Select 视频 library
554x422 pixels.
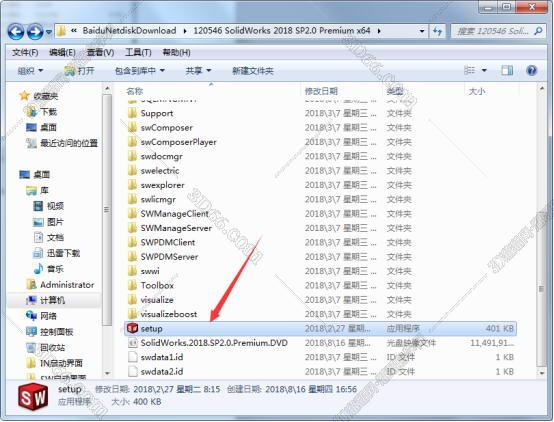(55, 206)
